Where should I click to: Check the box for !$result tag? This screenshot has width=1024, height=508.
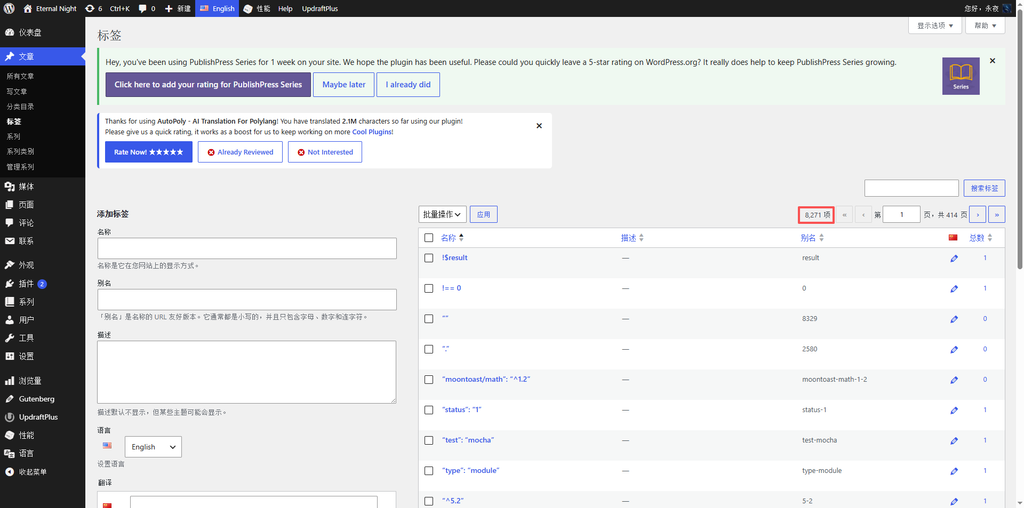(x=428, y=258)
